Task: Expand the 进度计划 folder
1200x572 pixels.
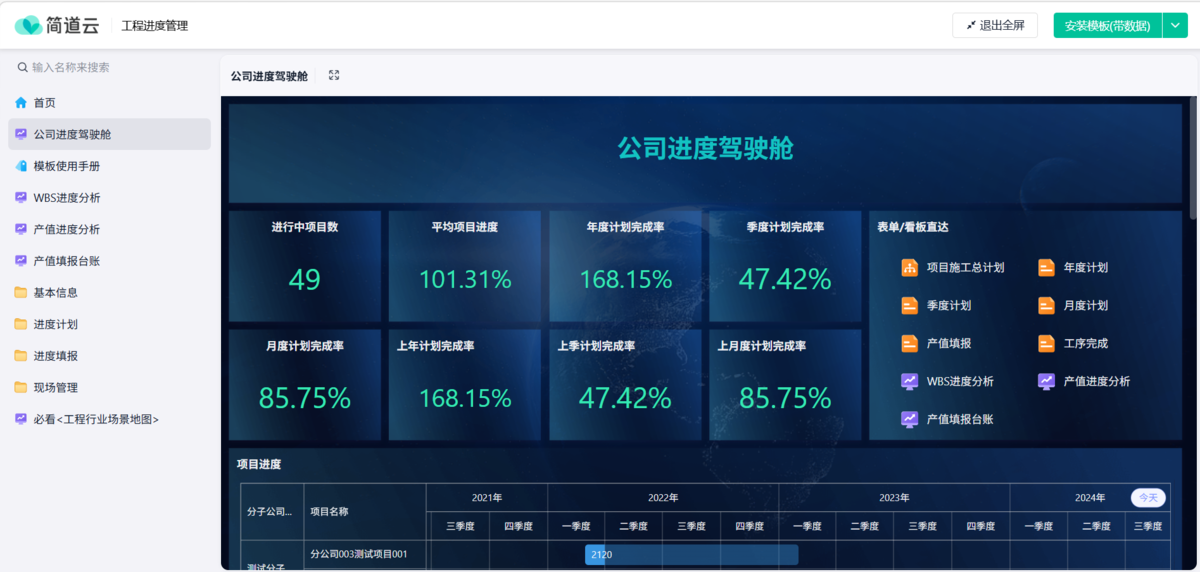Action: (110, 324)
